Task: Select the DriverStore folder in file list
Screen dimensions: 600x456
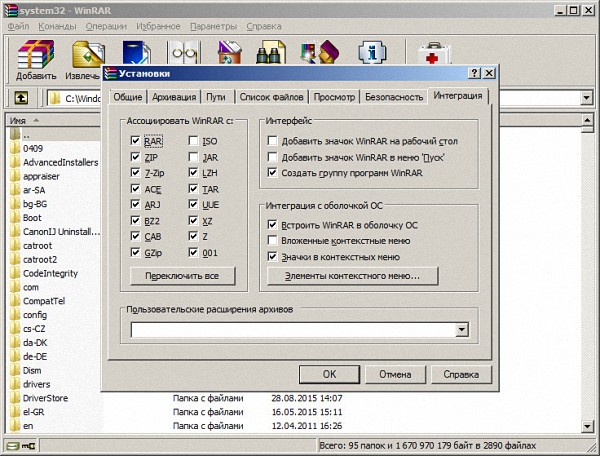Action: [x=43, y=397]
